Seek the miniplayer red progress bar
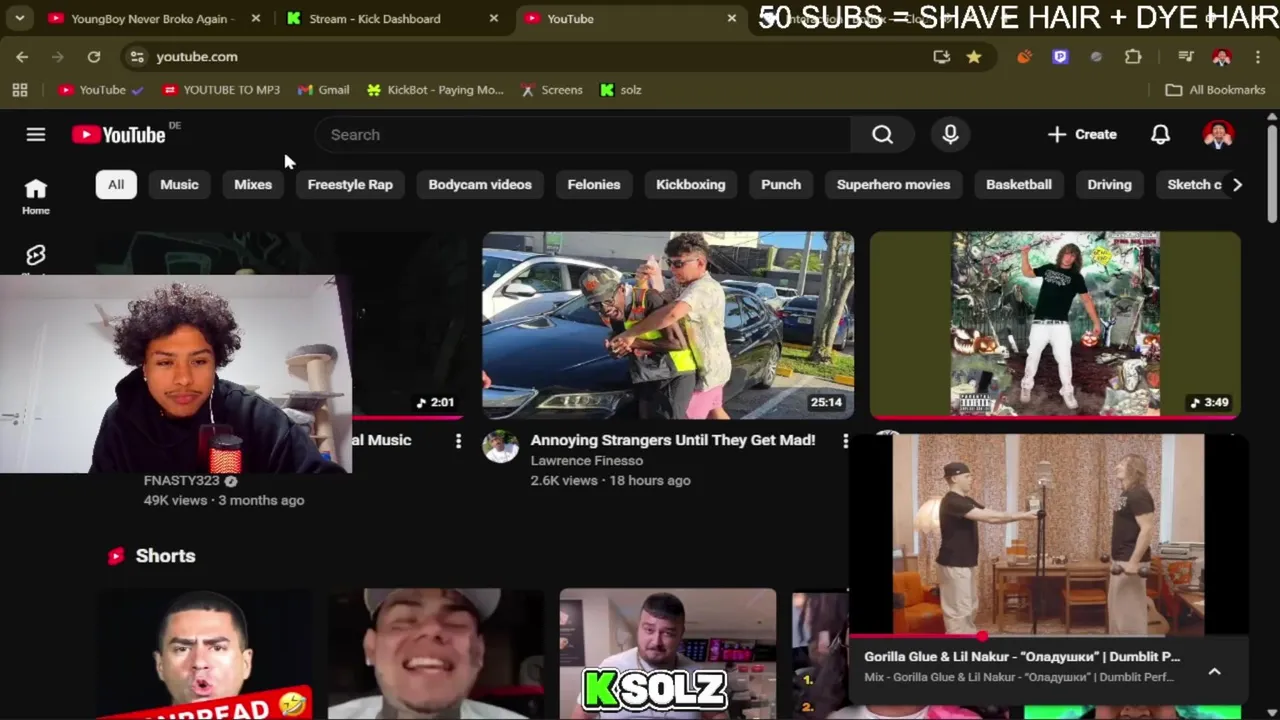The width and height of the screenshot is (1280, 720). 1048,636
